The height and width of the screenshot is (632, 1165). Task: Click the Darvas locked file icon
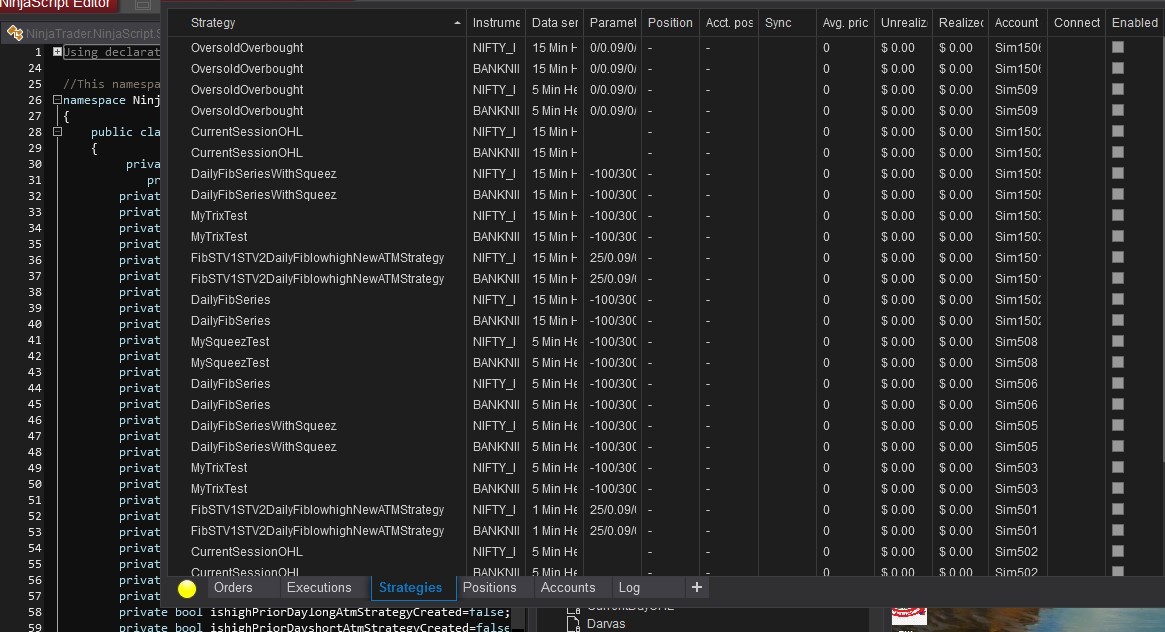[x=574, y=623]
